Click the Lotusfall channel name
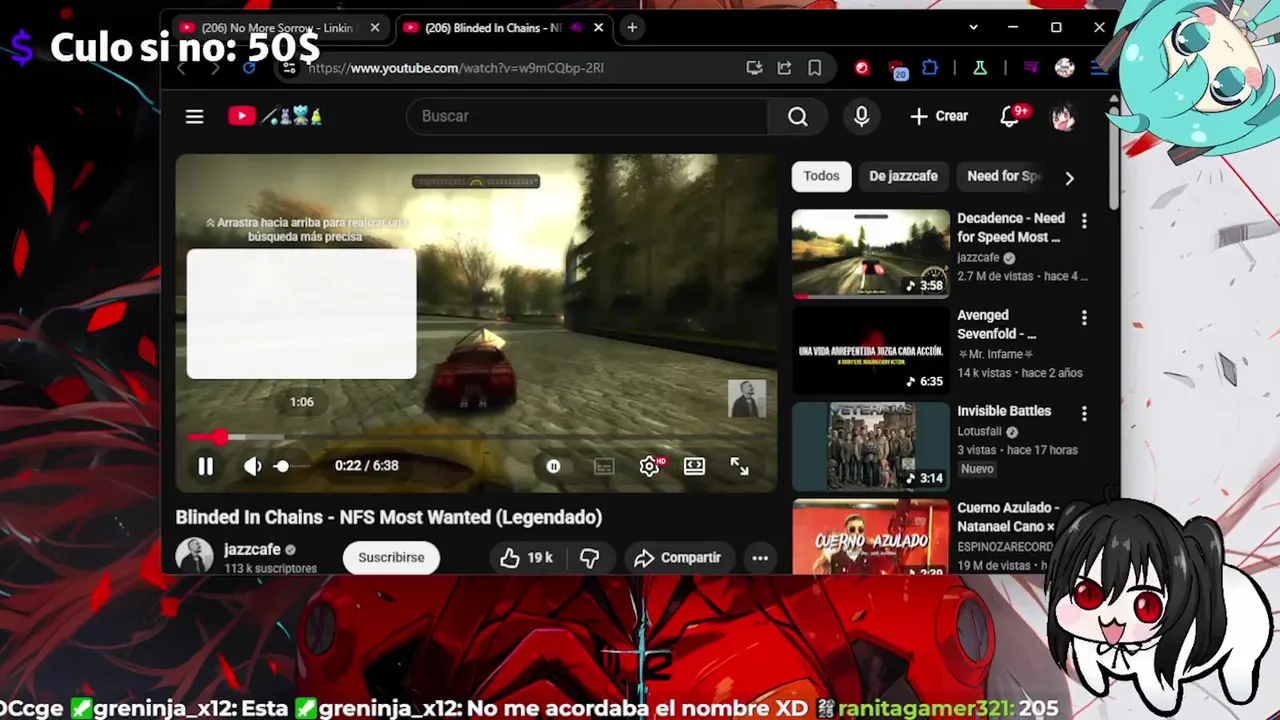 pyautogui.click(x=979, y=432)
